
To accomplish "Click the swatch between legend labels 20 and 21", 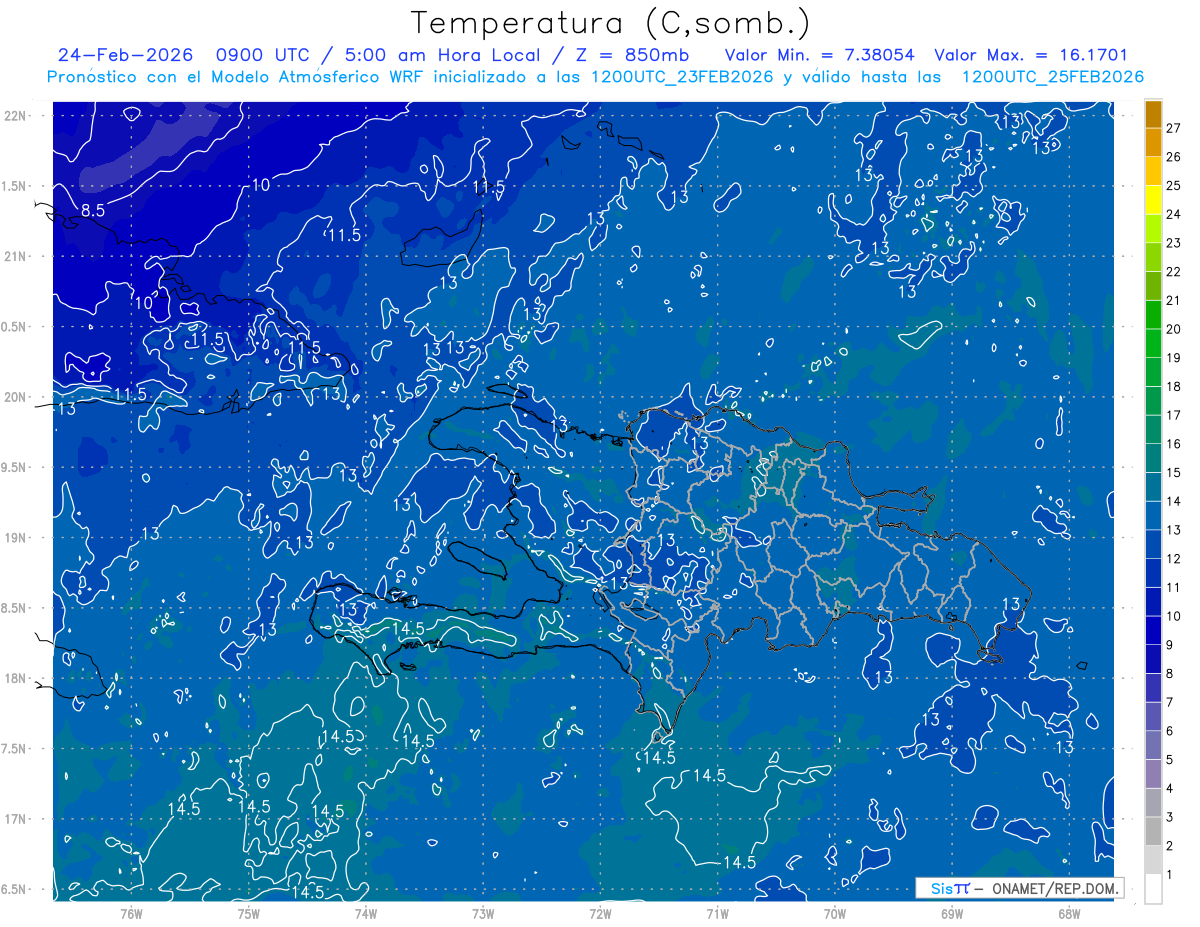I will pos(1153,315).
